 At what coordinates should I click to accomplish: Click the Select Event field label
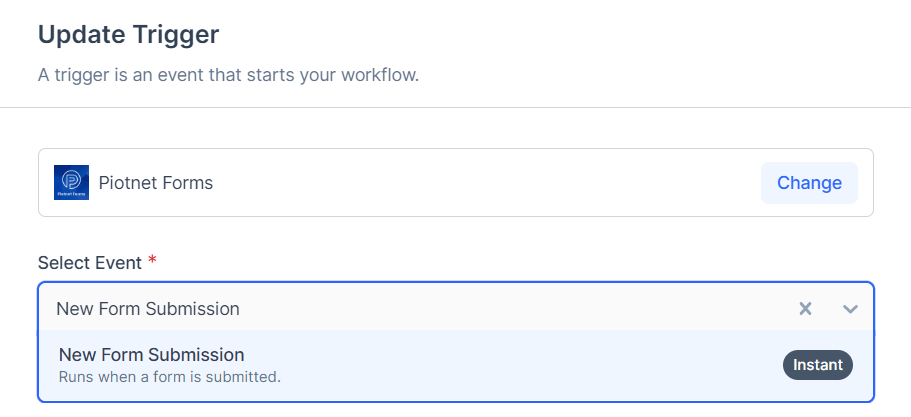pyautogui.click(x=89, y=262)
